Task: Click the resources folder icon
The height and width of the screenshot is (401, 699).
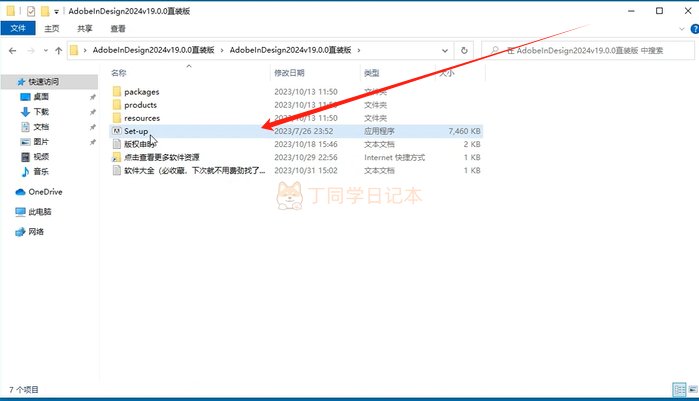Action: pyautogui.click(x=117, y=118)
